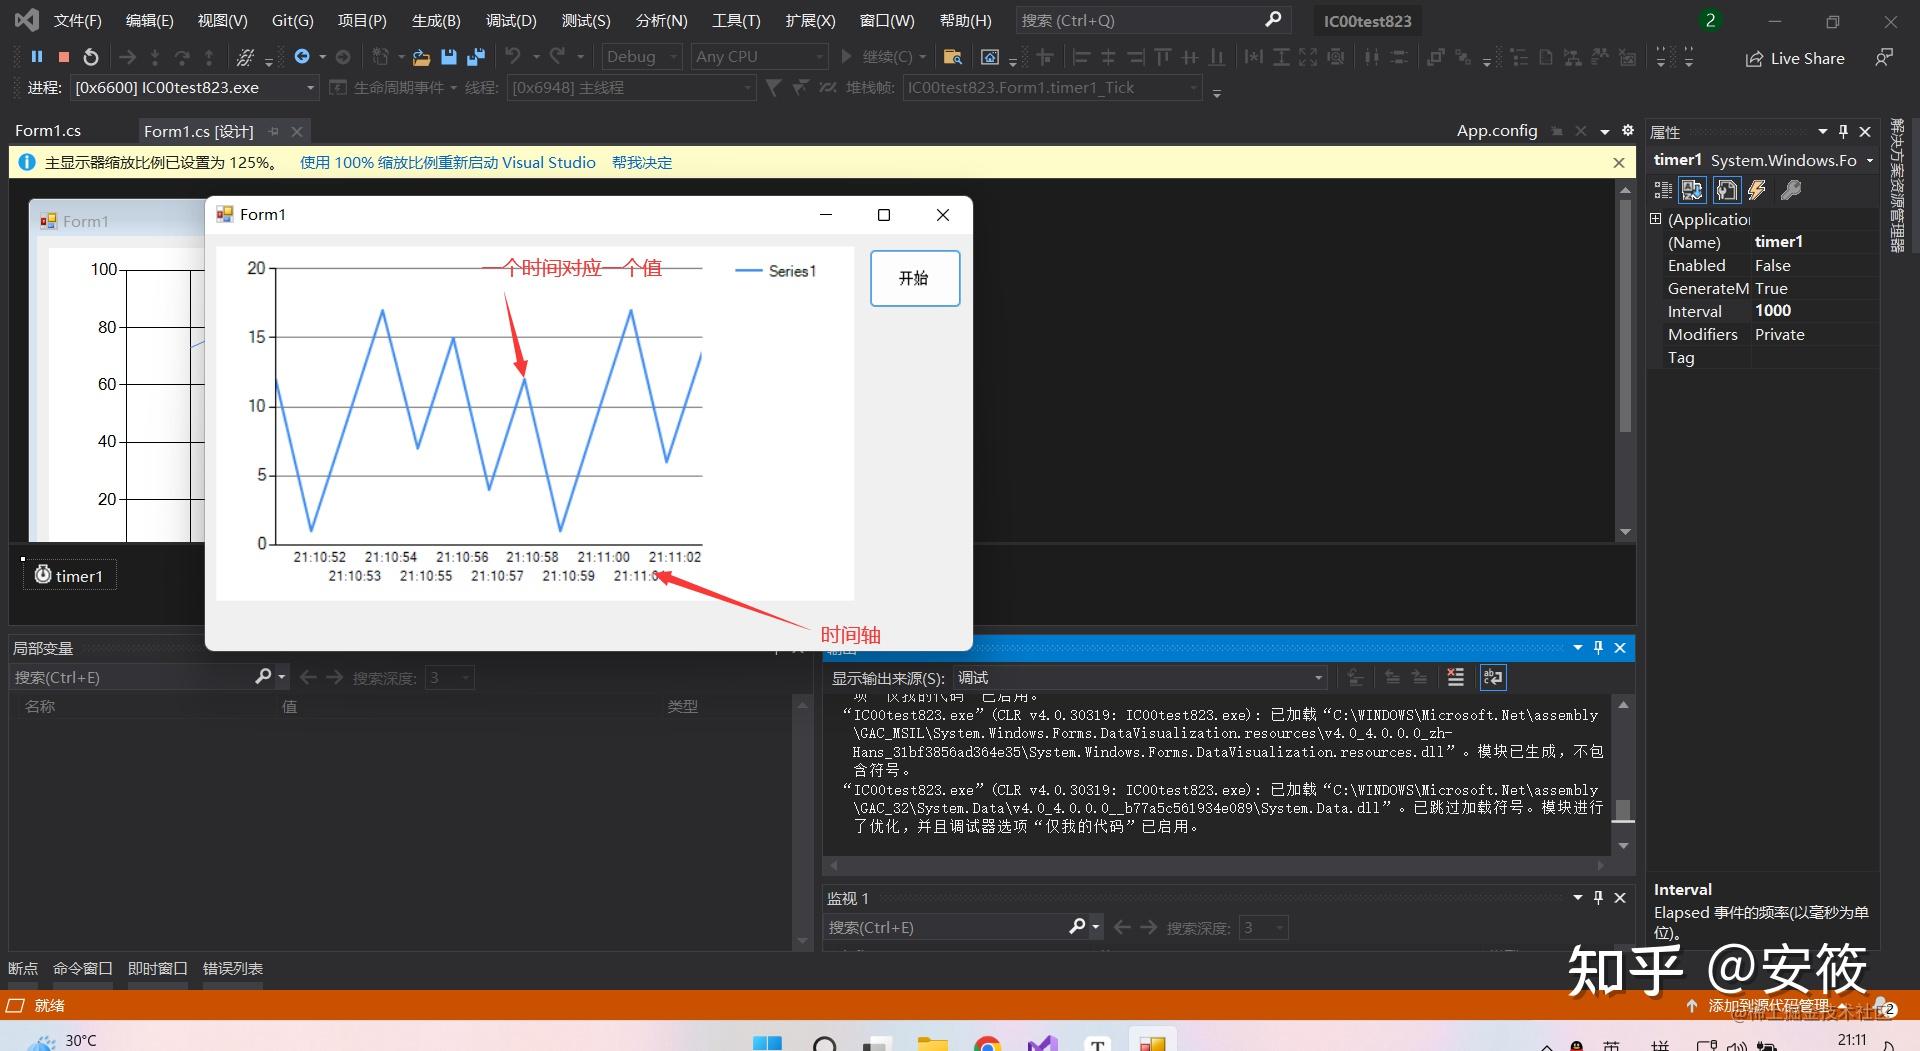Toggle word wrap icon in Output panel
Screen dimensions: 1920x1051
[x=1493, y=677]
